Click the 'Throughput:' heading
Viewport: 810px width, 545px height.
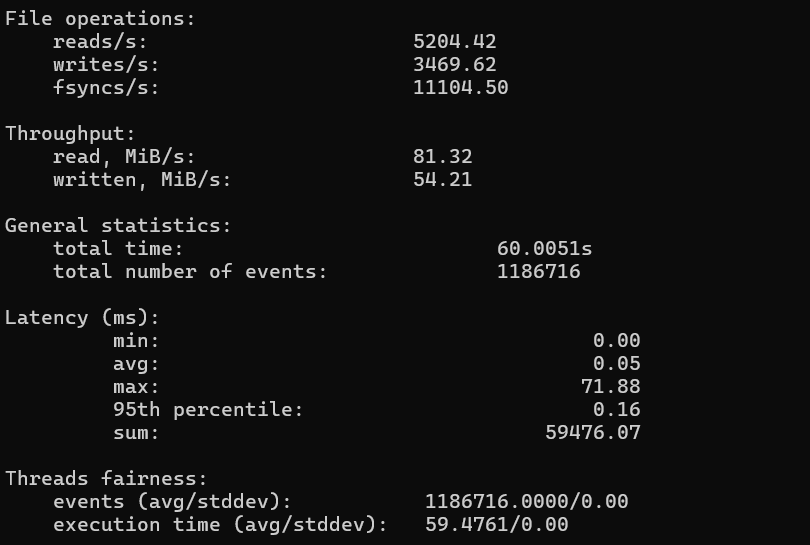[x=70, y=134]
